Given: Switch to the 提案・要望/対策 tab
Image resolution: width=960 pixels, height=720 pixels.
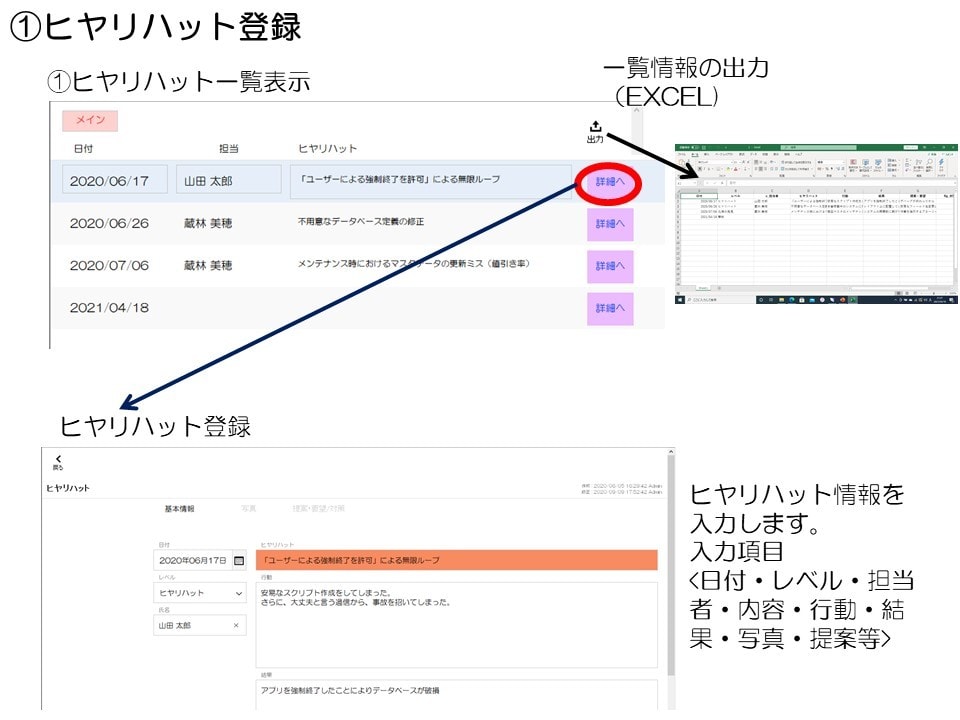Looking at the screenshot, I should tap(318, 509).
